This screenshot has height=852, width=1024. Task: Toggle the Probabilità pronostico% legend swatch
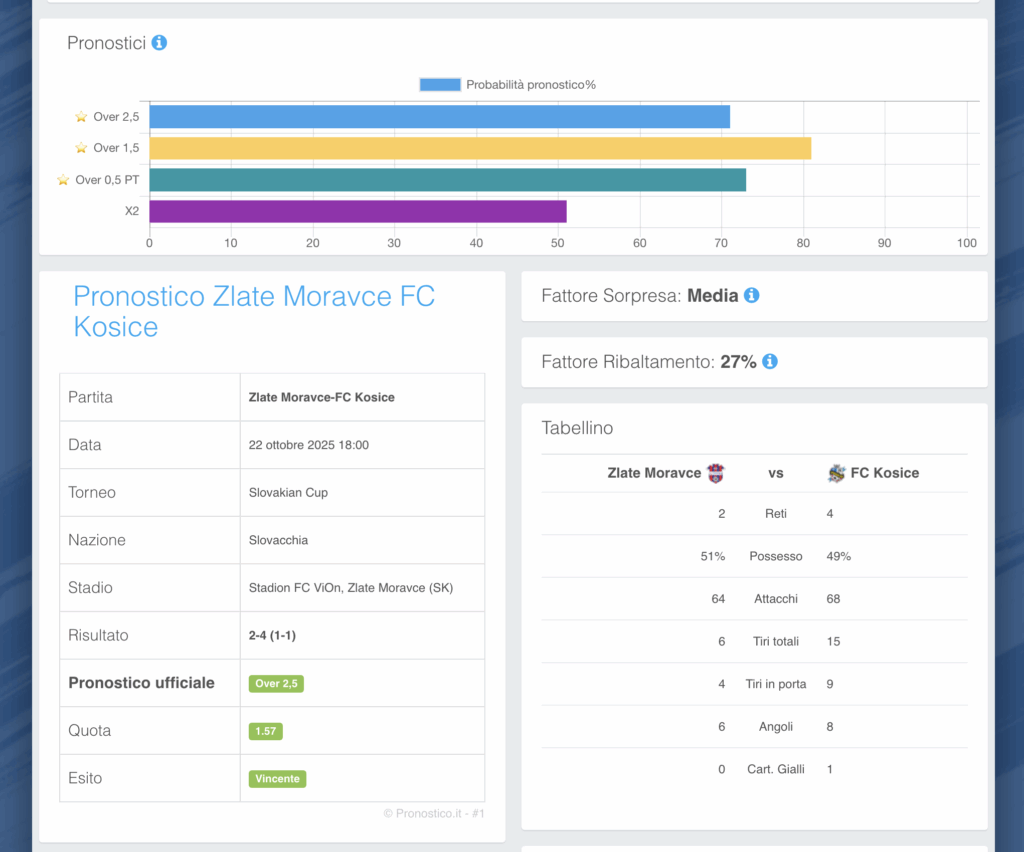point(440,85)
